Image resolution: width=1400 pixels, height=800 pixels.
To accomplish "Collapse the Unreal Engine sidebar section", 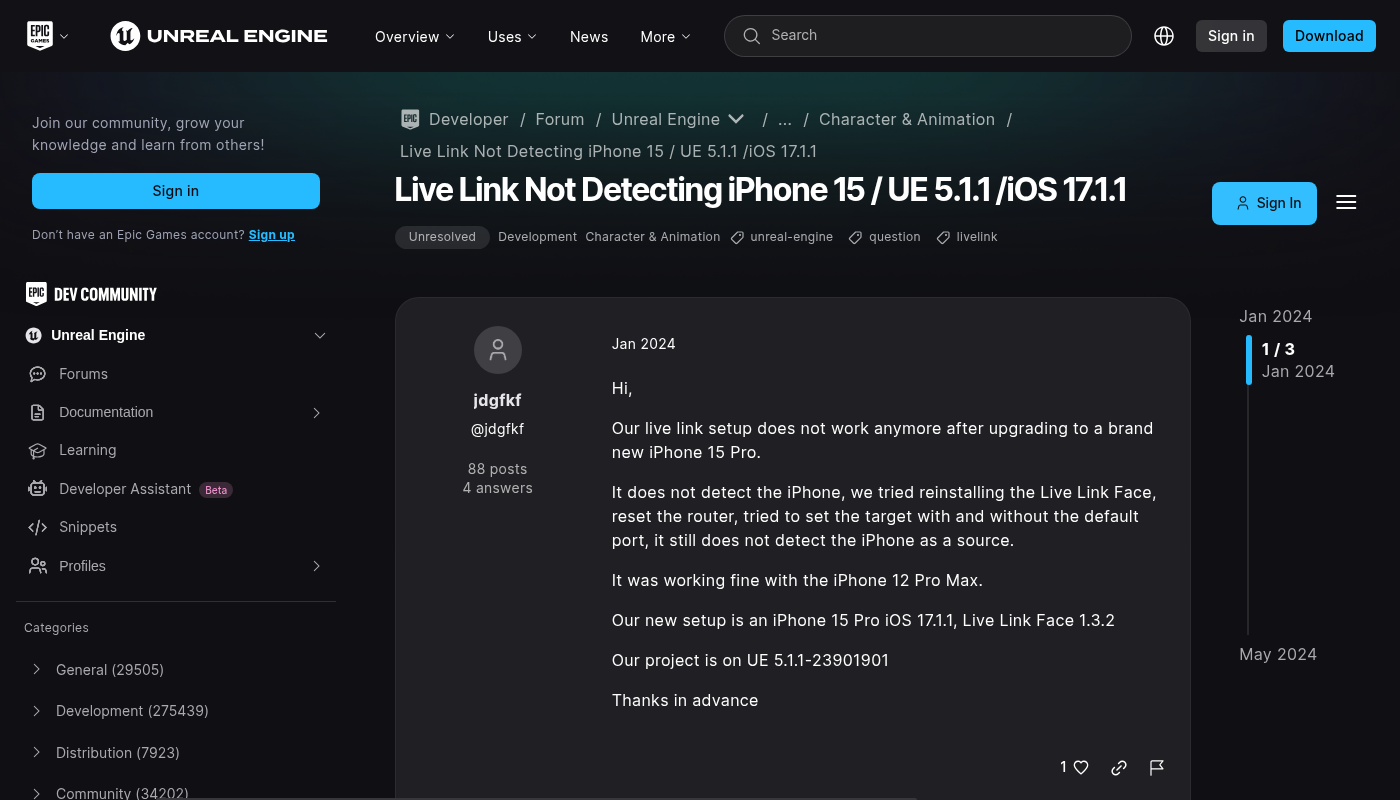I will (x=320, y=335).
